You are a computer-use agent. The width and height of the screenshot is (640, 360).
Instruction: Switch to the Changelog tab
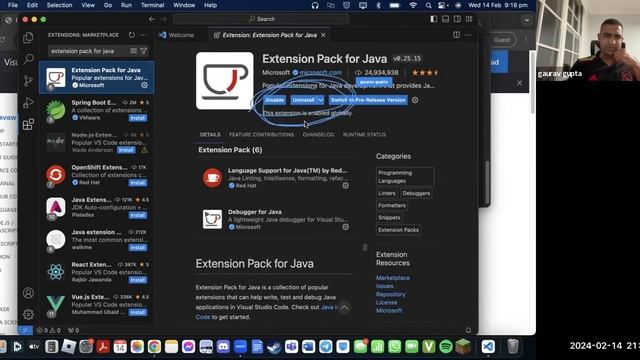click(318, 135)
